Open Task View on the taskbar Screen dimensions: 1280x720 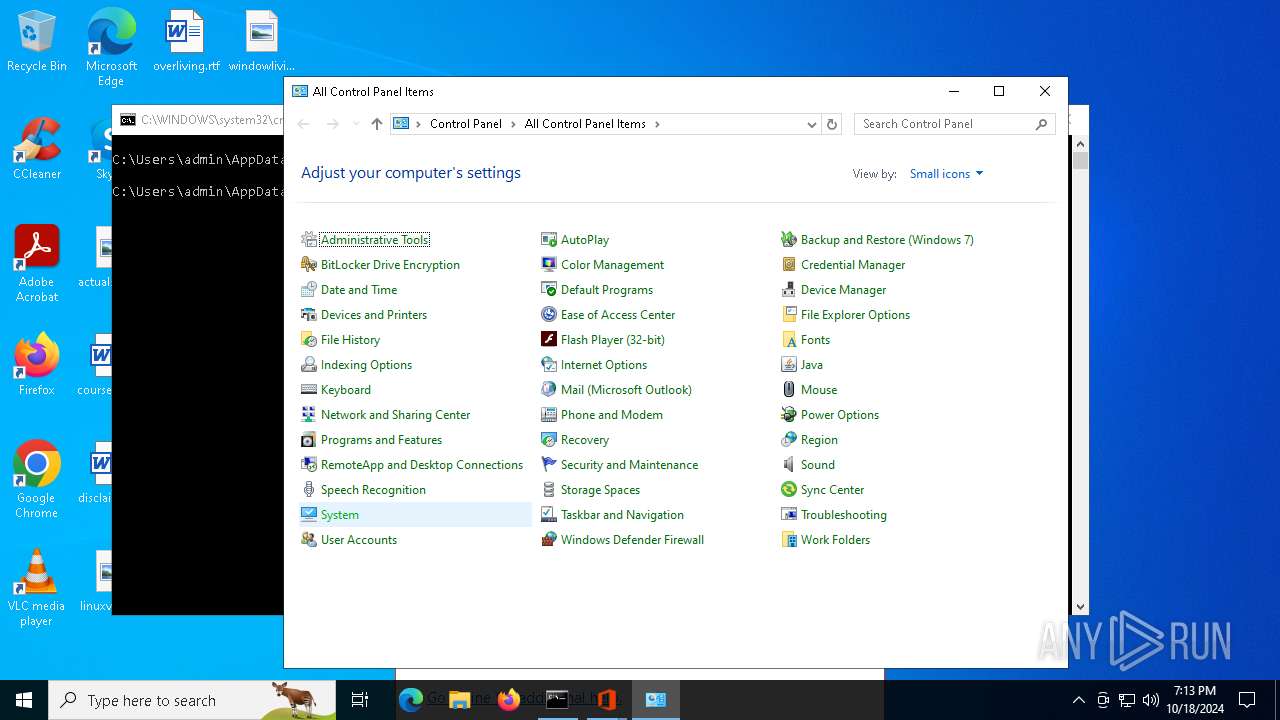(360, 700)
